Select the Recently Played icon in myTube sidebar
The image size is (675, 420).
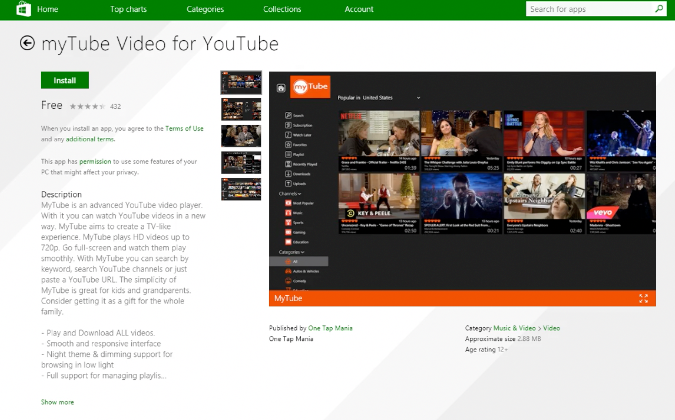(x=288, y=164)
